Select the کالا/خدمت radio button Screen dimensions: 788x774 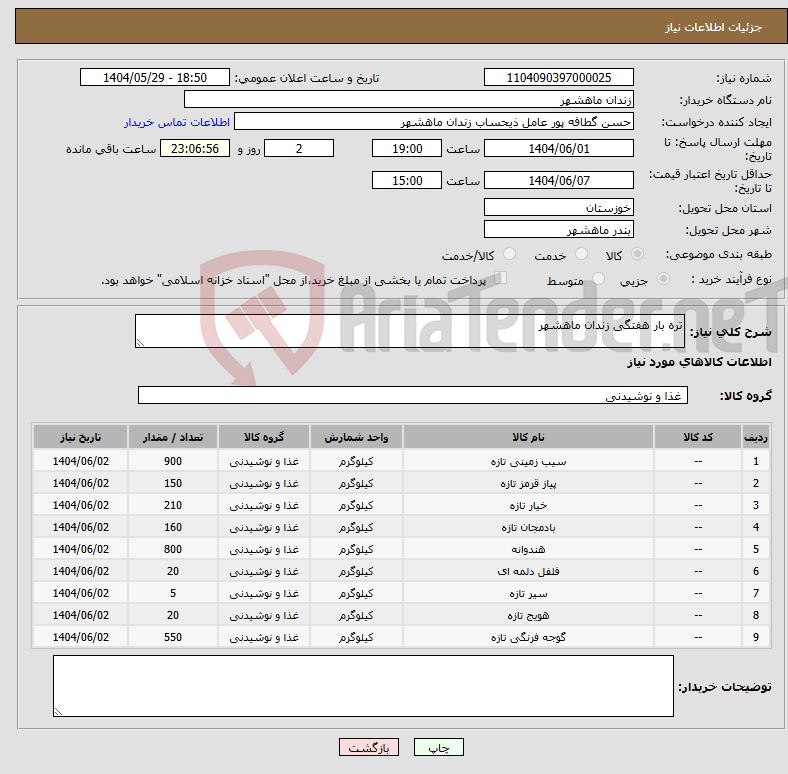tap(510, 254)
